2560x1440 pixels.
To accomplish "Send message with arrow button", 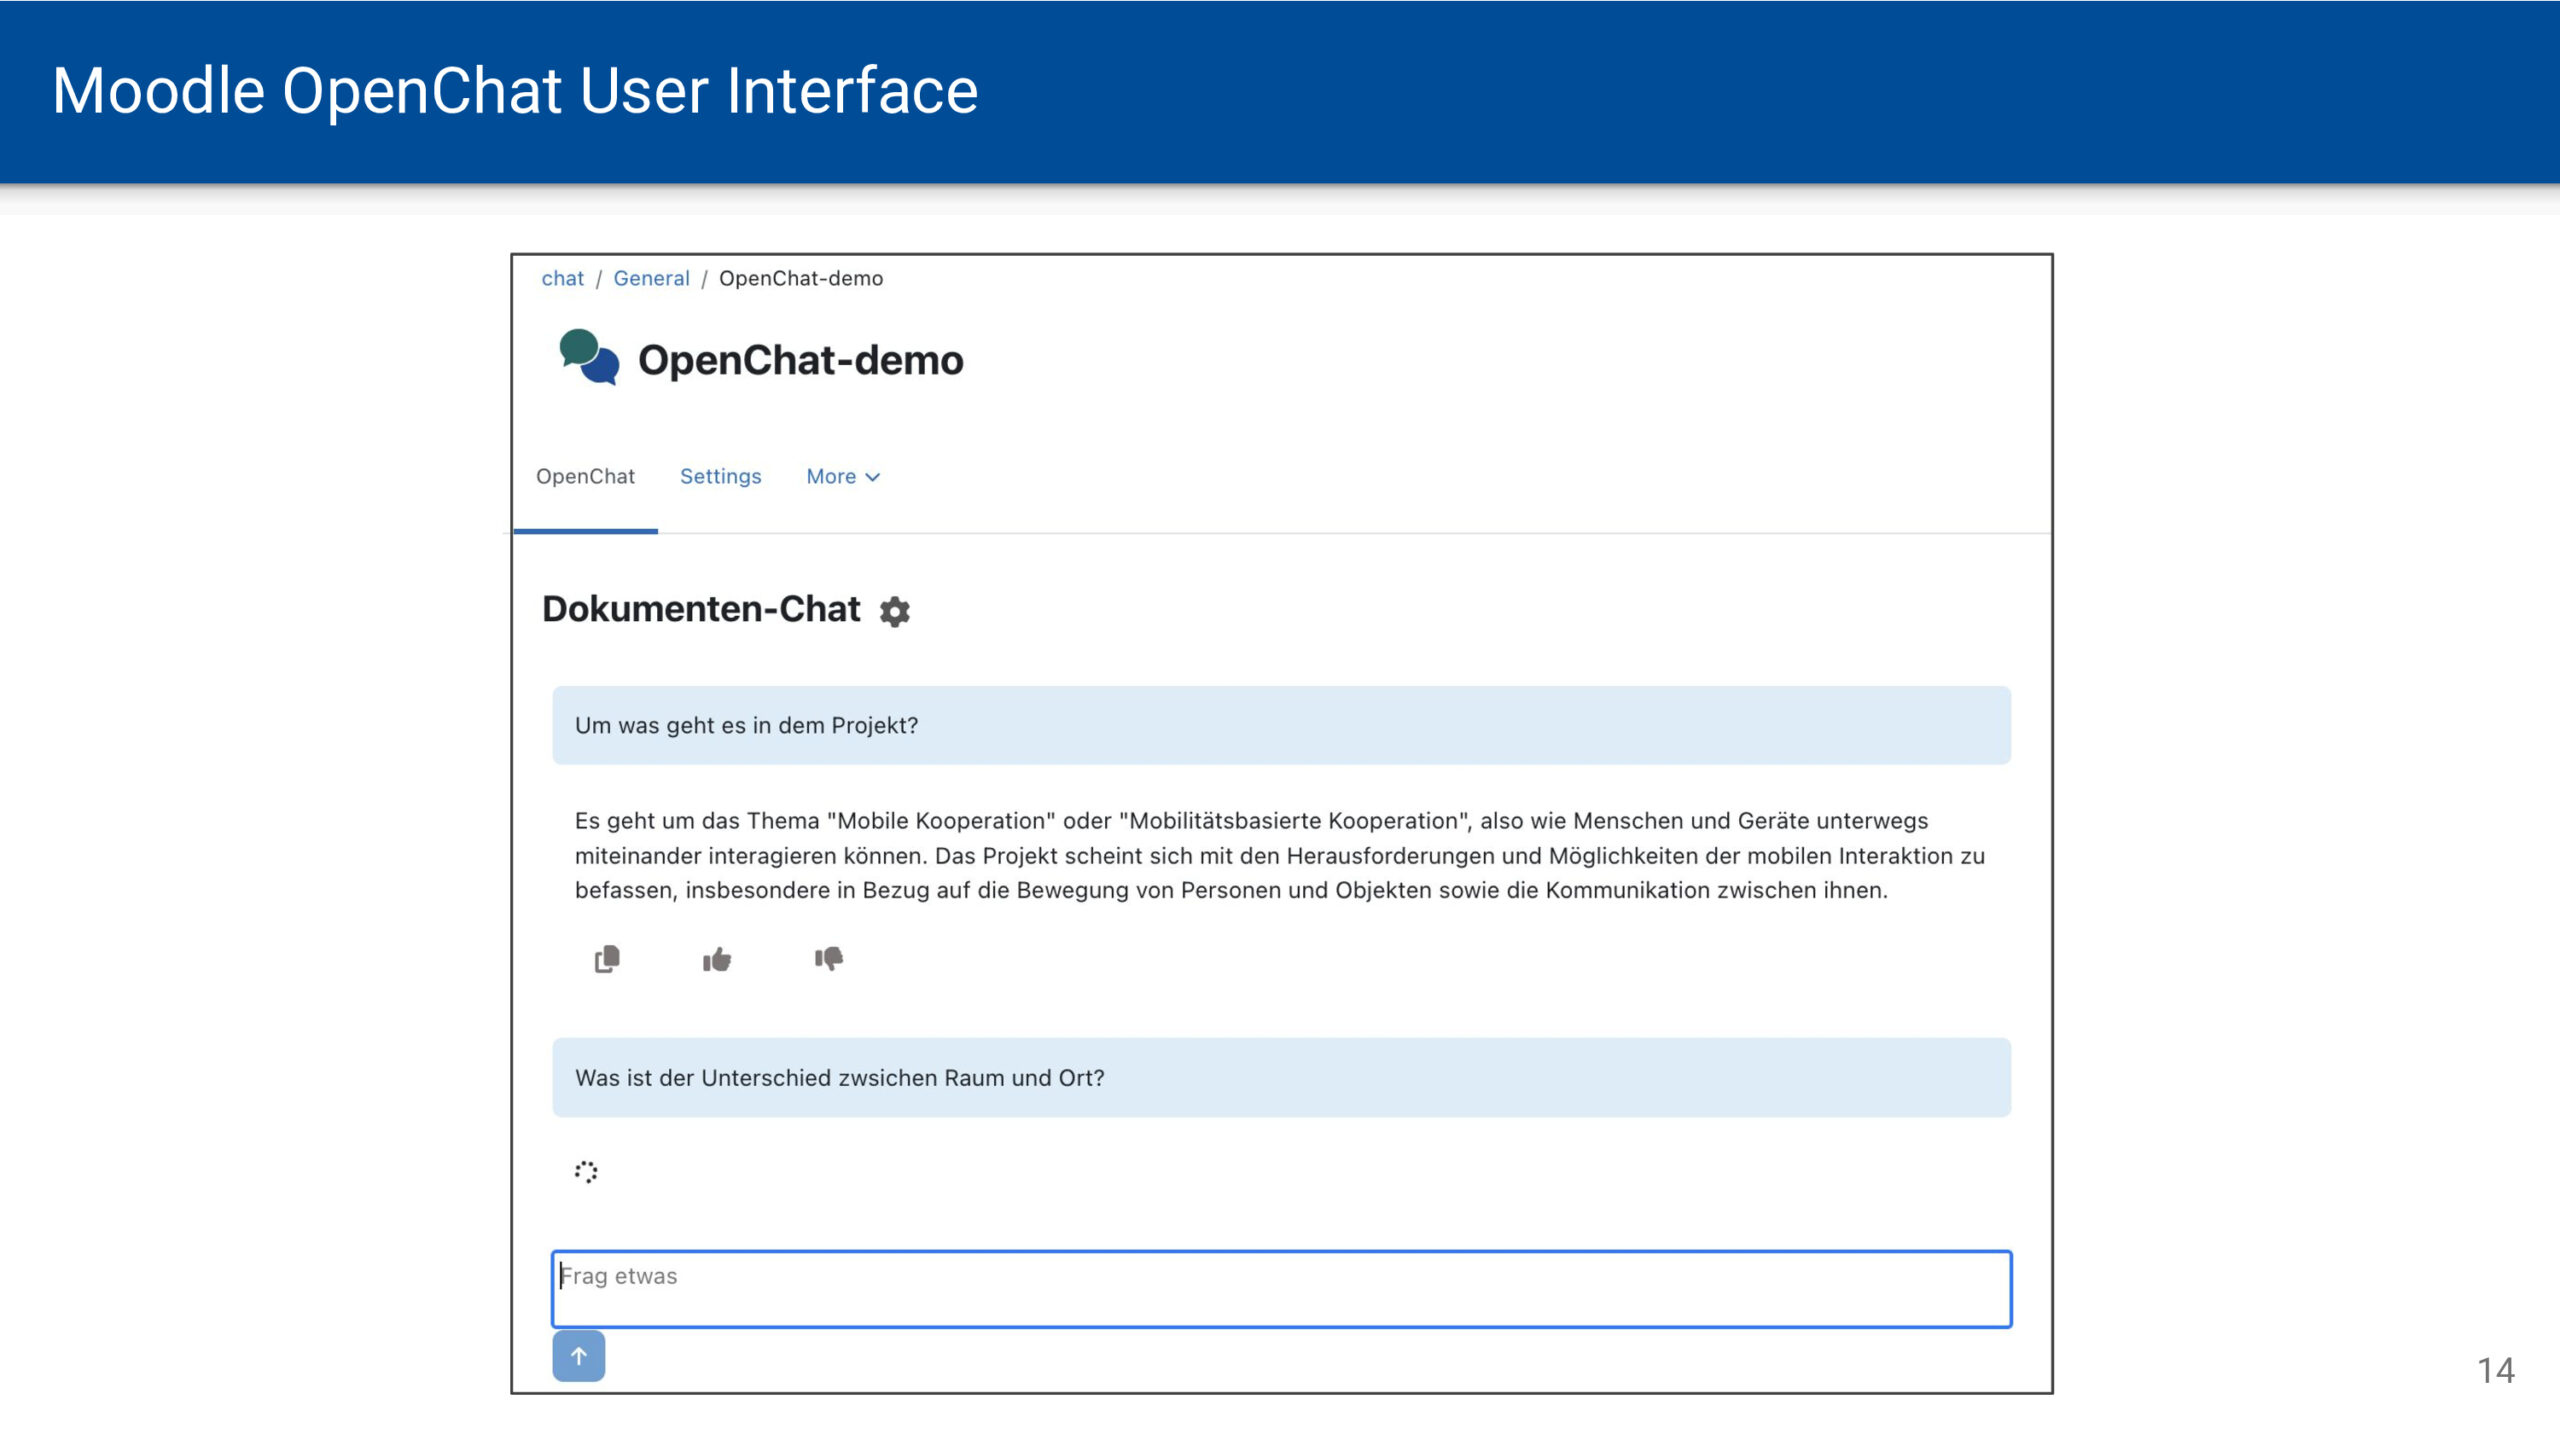I will pyautogui.click(x=579, y=1356).
